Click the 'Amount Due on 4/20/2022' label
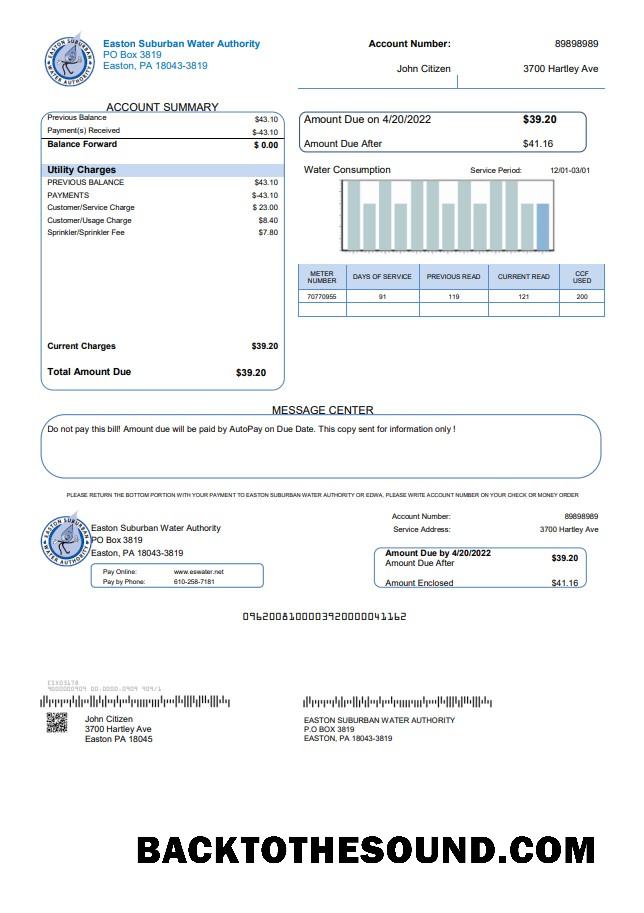This screenshot has width=644, height=913. [x=367, y=119]
